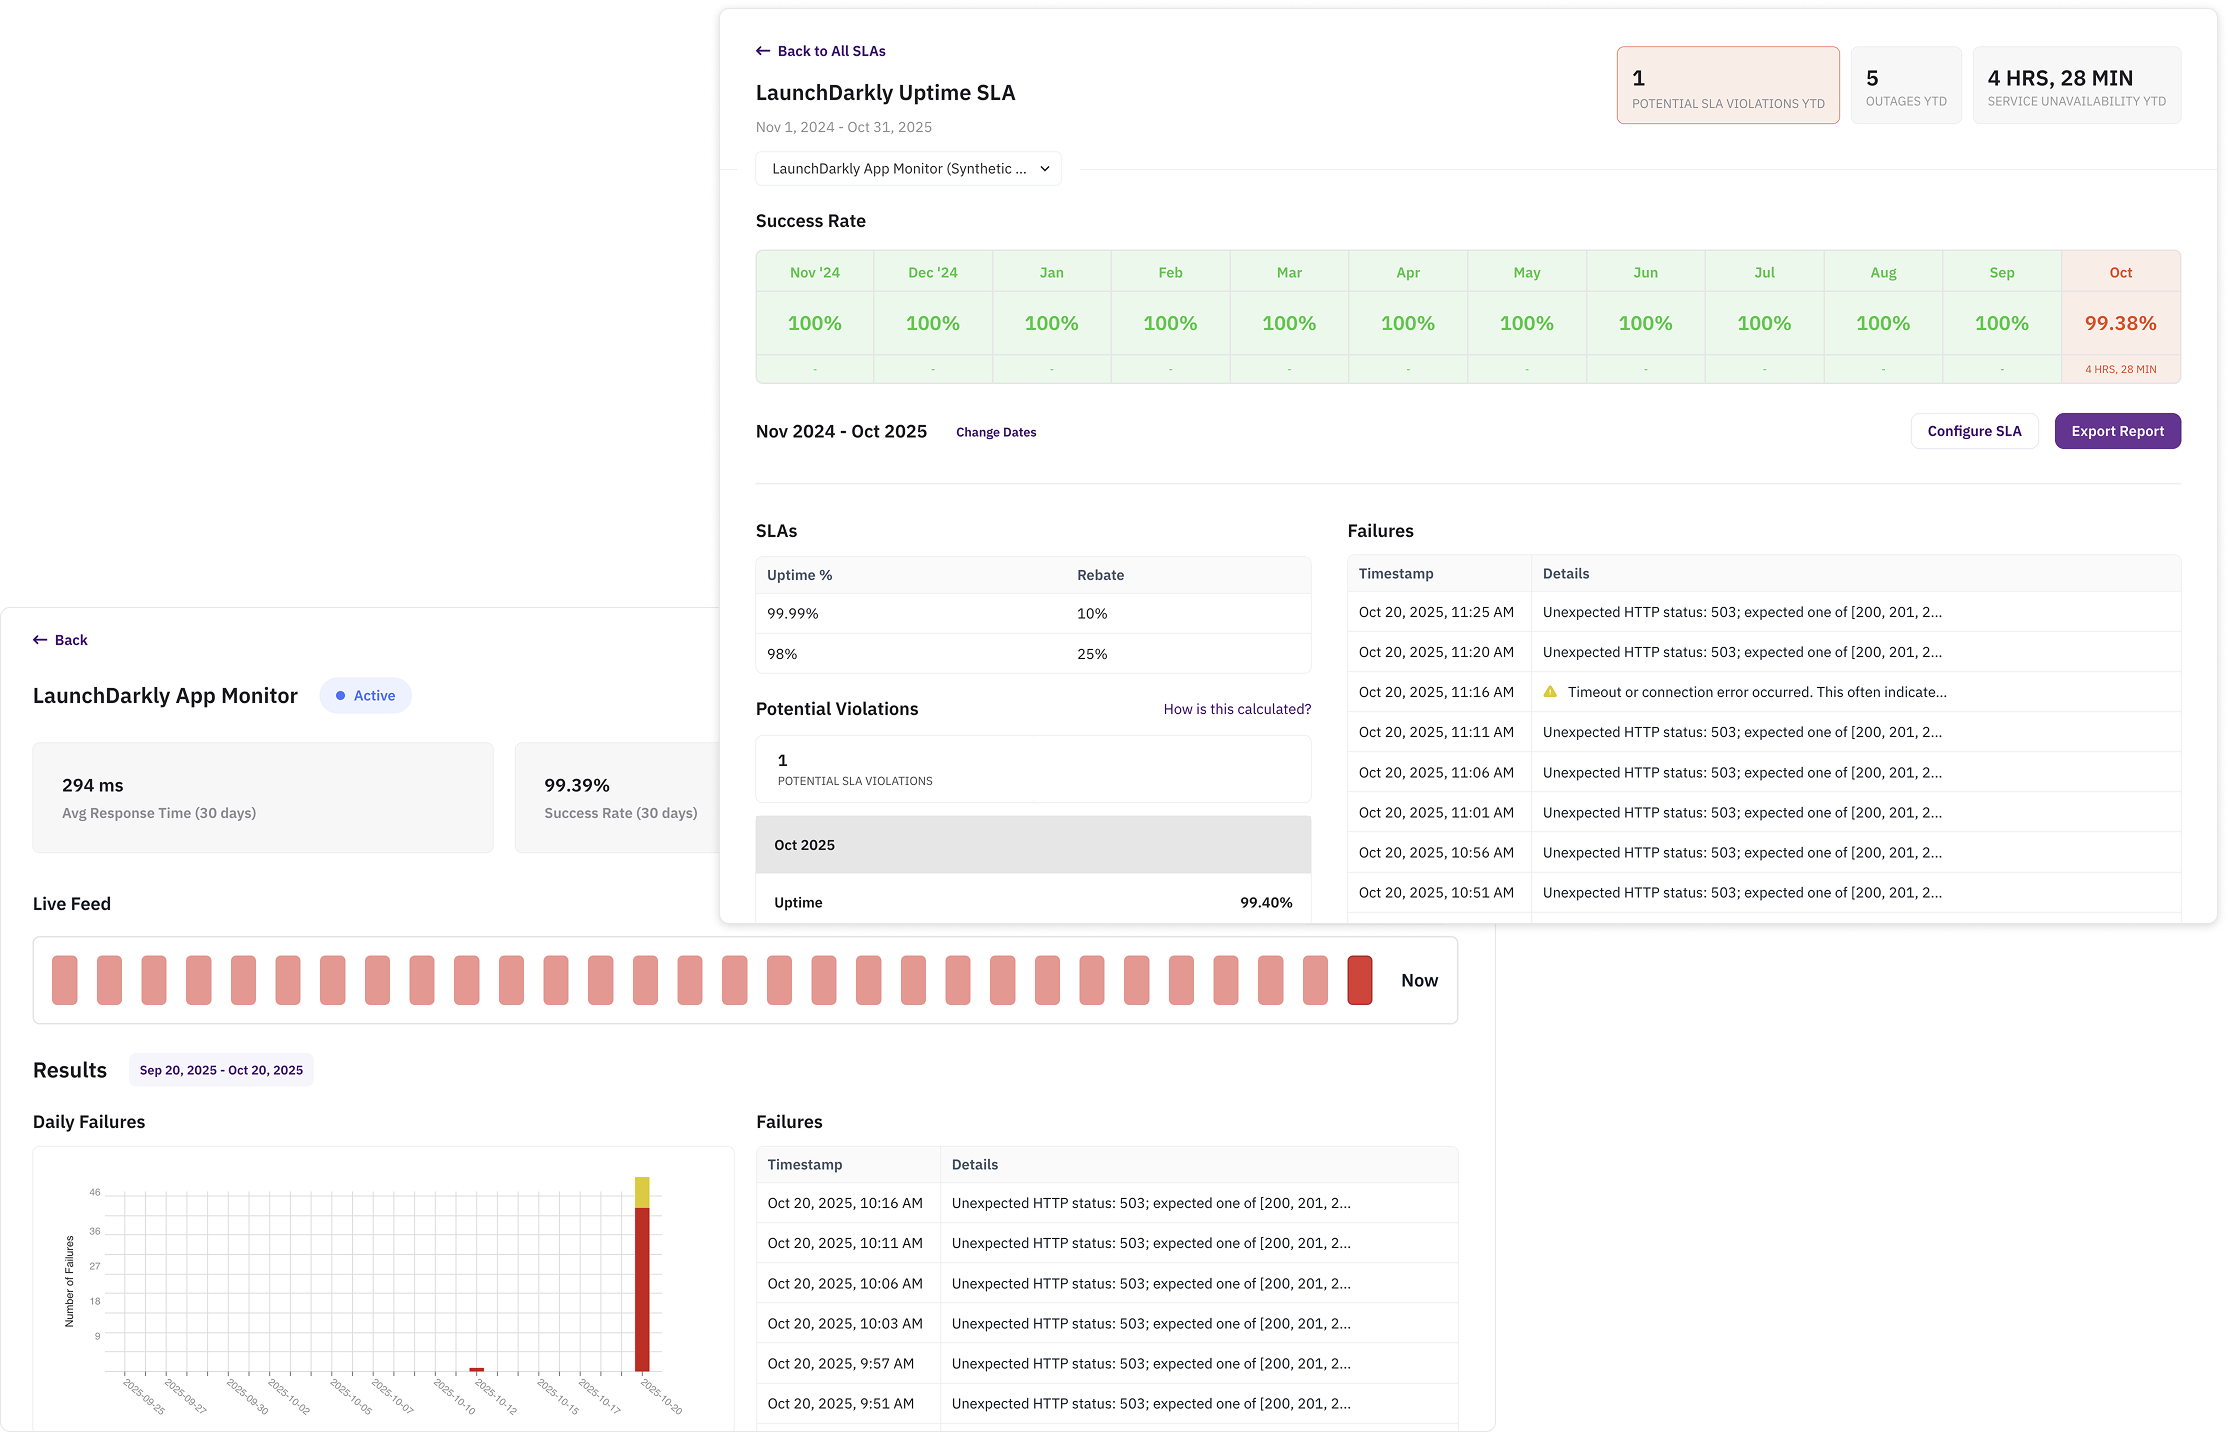Viewport: 2228px width, 1432px height.
Task: Select the Sep month column header
Action: click(x=2001, y=273)
